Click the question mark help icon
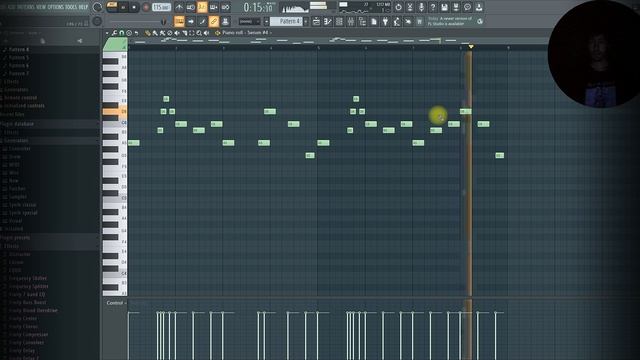The width and height of the screenshot is (640, 360). pos(433,7)
